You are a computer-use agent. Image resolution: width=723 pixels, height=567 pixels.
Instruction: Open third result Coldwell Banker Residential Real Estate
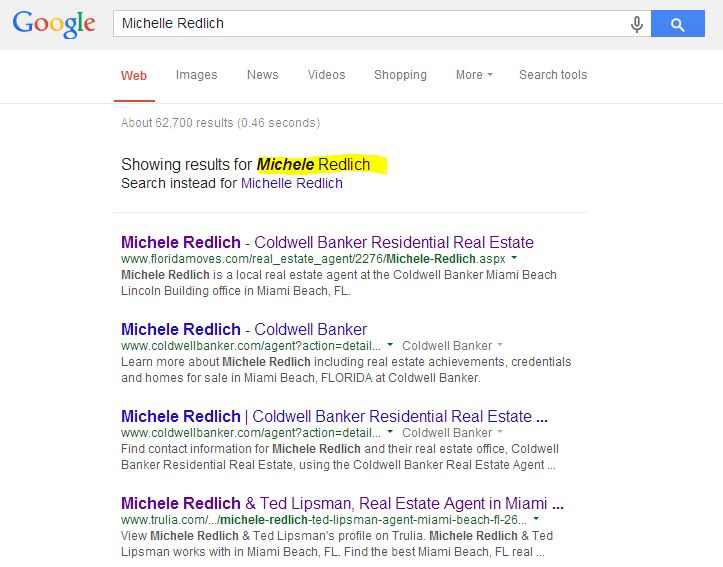334,416
